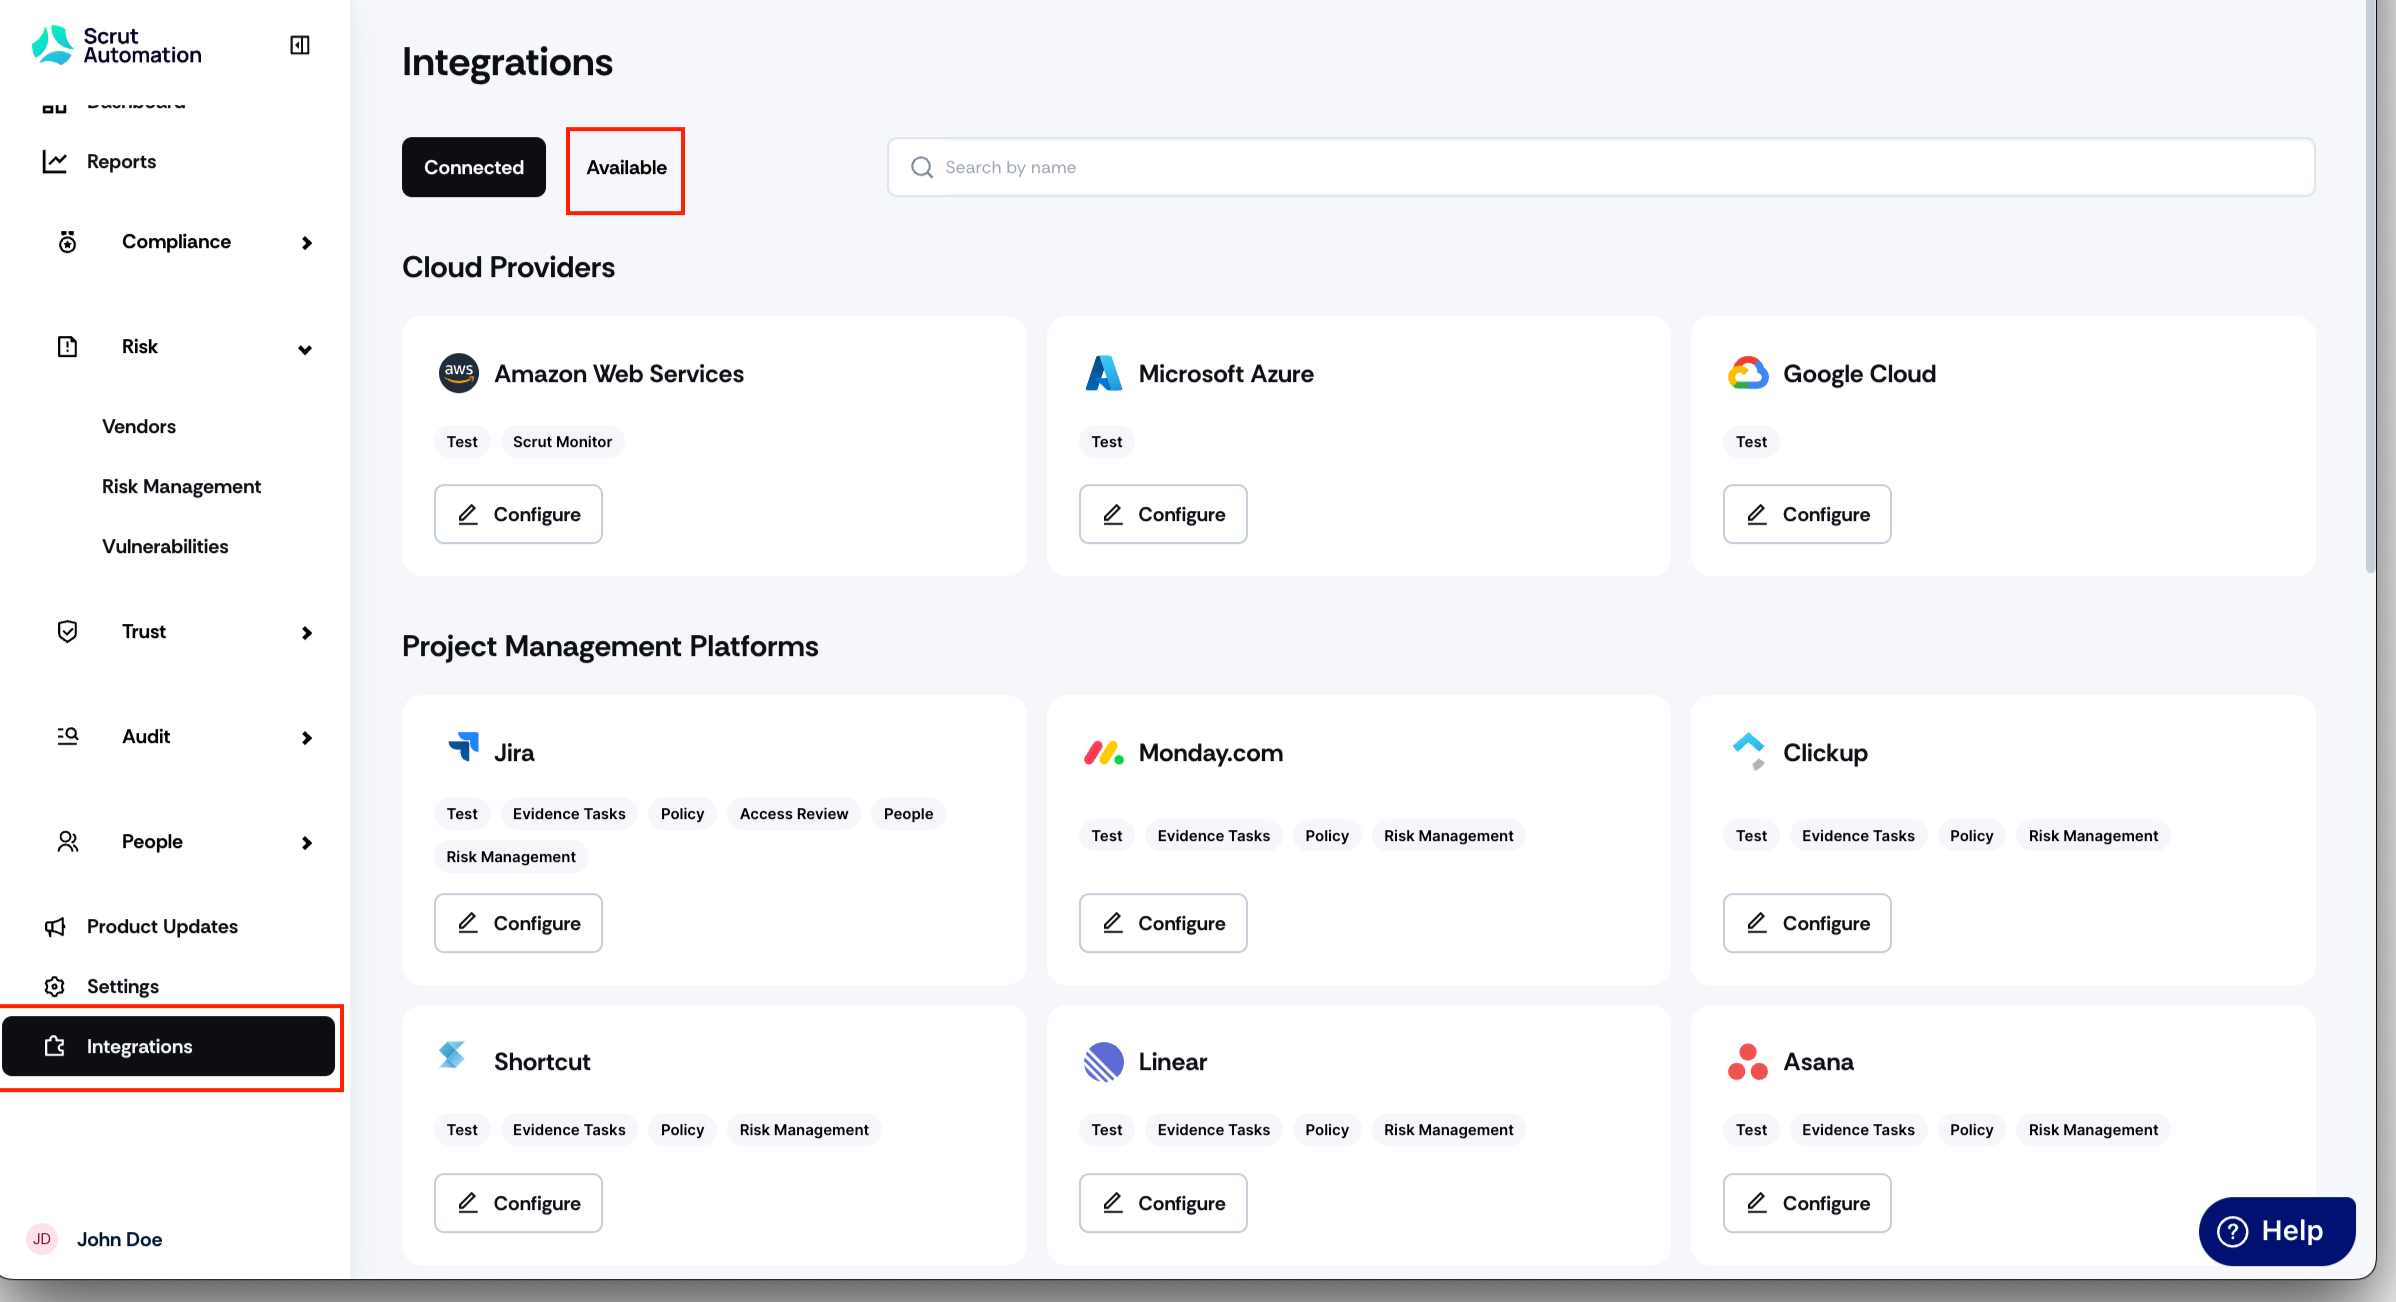Image resolution: width=2396 pixels, height=1302 pixels.
Task: Click the page vertical scrollbar
Action: click(2370, 286)
